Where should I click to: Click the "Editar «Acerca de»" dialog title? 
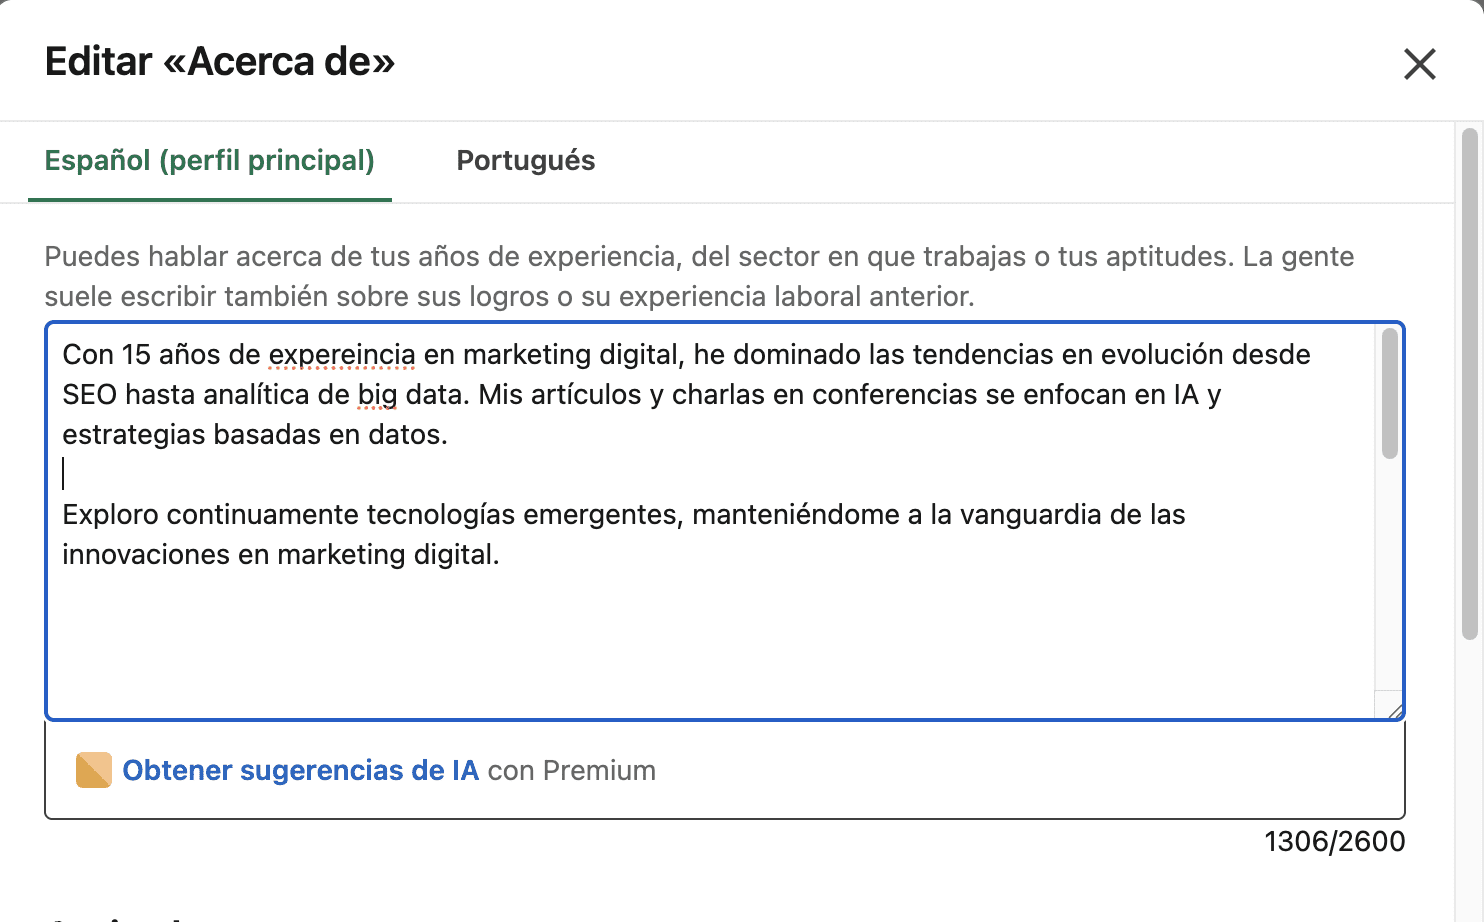[x=220, y=62]
